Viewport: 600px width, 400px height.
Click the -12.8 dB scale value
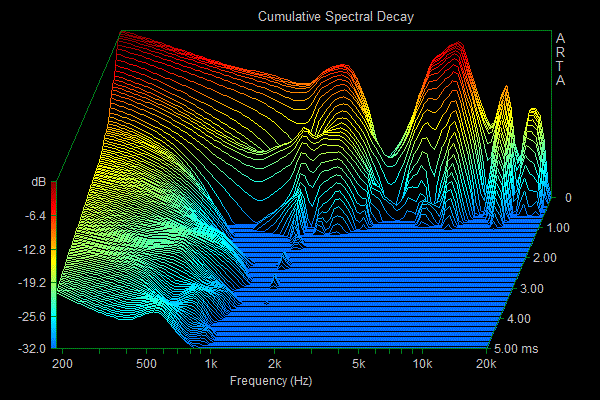[32, 250]
